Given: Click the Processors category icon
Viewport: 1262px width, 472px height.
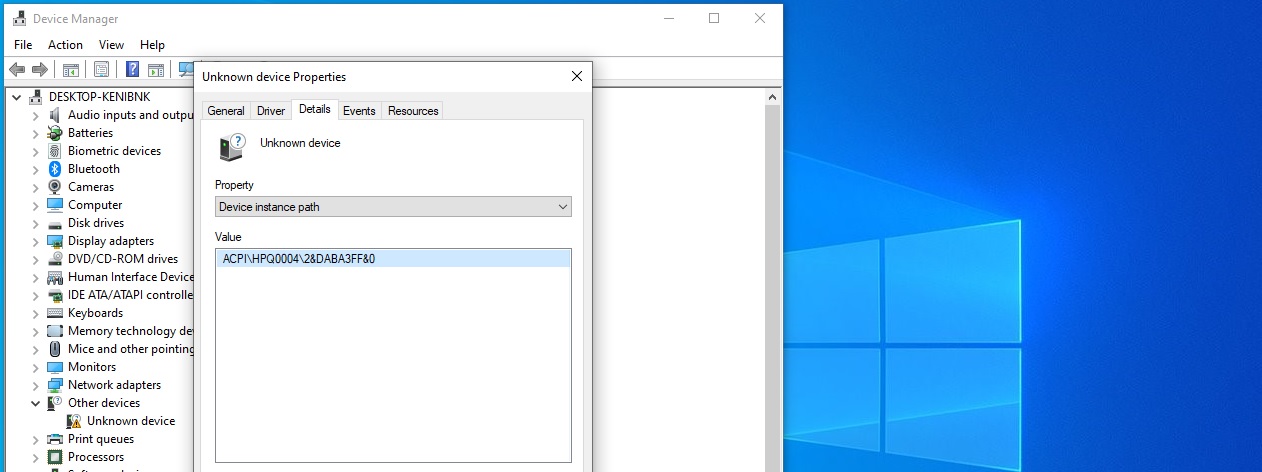Looking at the screenshot, I should click(55, 457).
